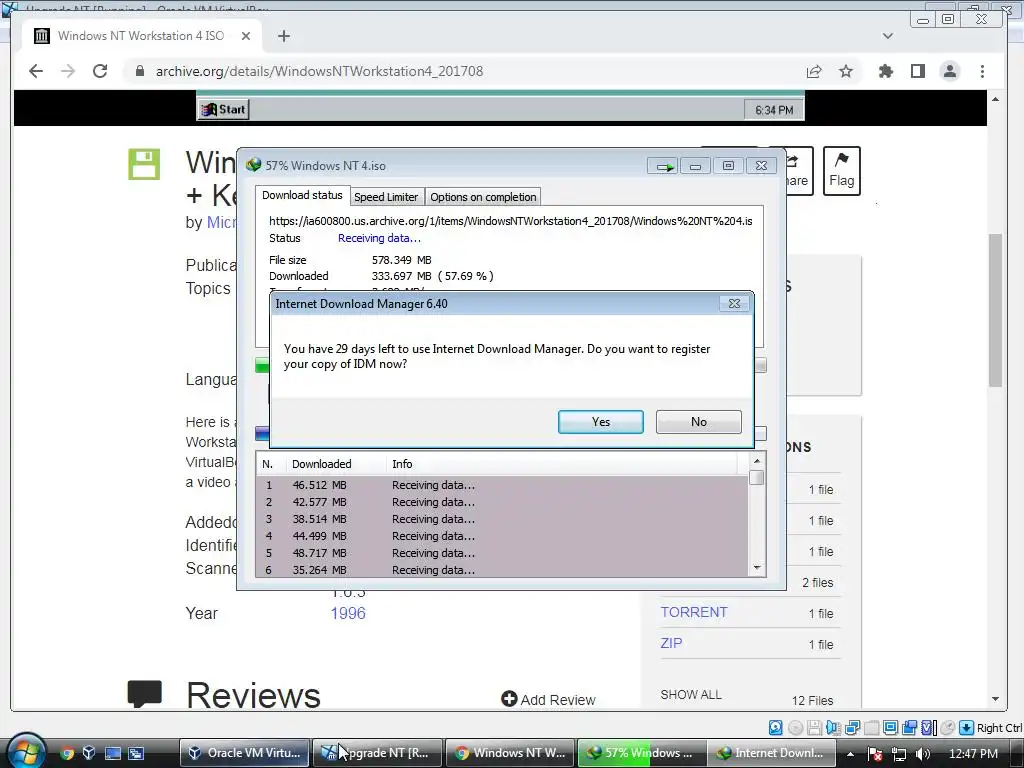The height and width of the screenshot is (768, 1024).
Task: Go forward in Chrome browser
Action: 68,71
